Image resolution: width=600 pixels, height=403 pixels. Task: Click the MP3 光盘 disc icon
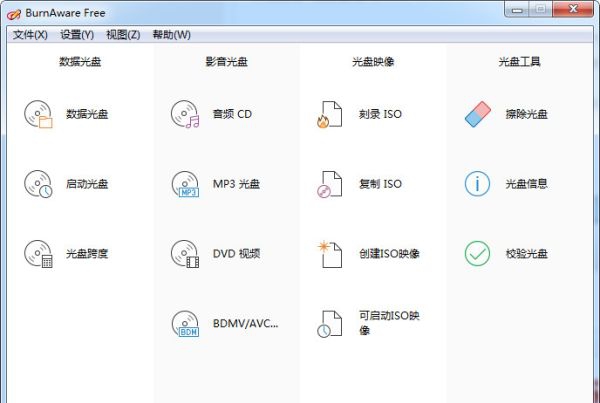click(x=185, y=184)
